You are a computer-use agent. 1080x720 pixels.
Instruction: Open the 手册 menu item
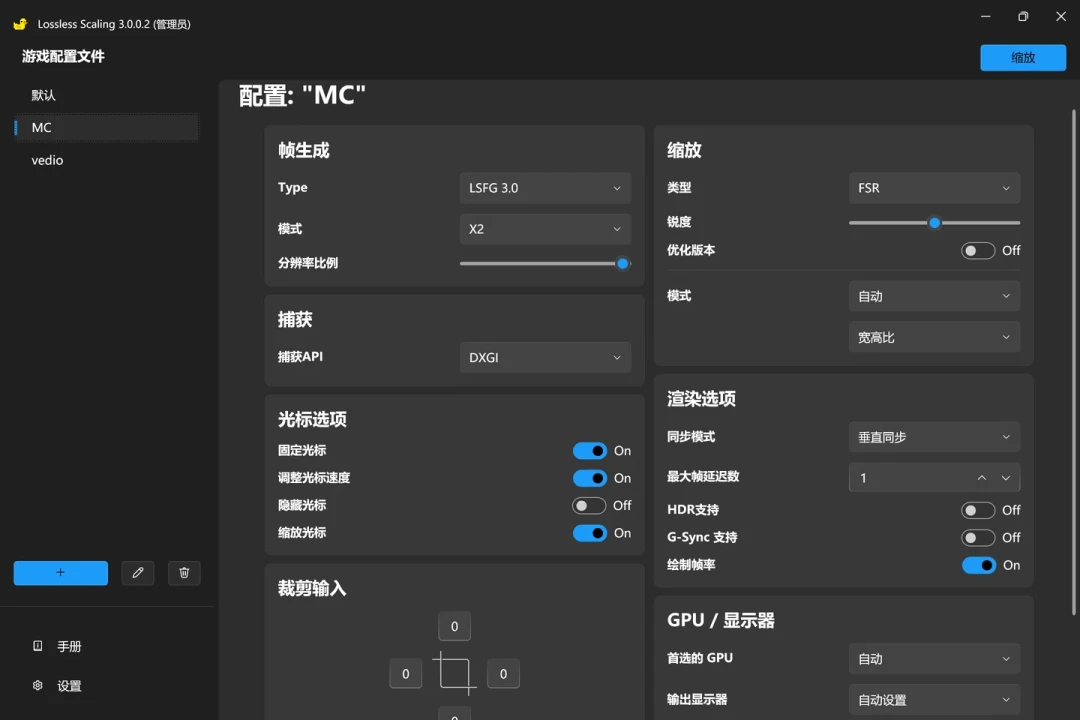click(x=69, y=646)
